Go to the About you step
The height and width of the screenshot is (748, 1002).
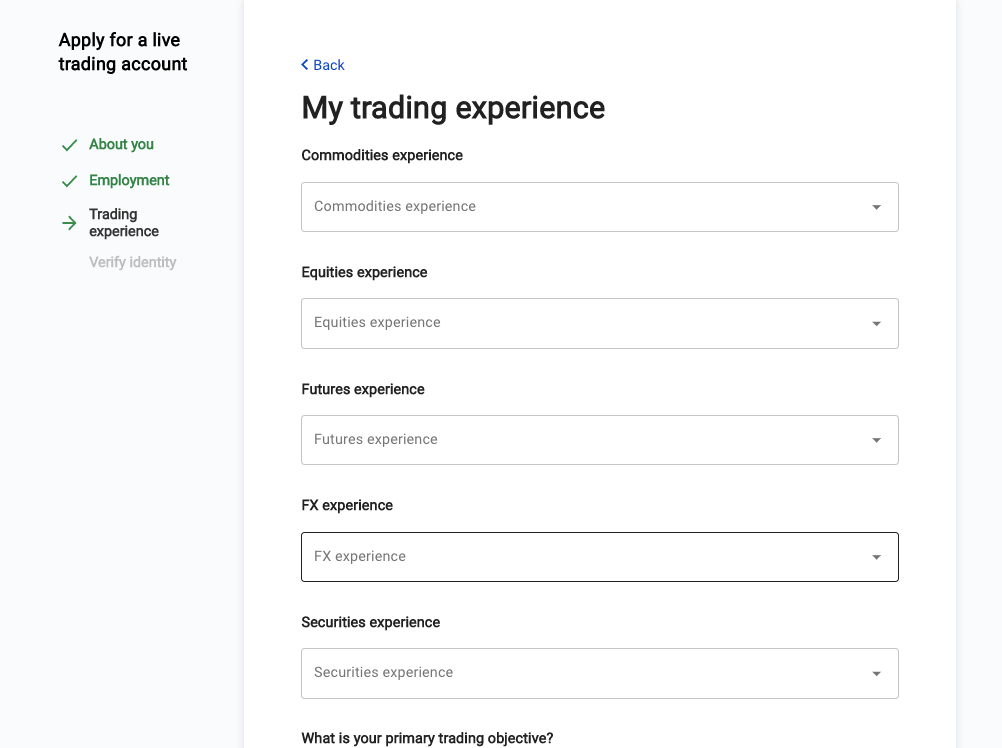(x=121, y=144)
